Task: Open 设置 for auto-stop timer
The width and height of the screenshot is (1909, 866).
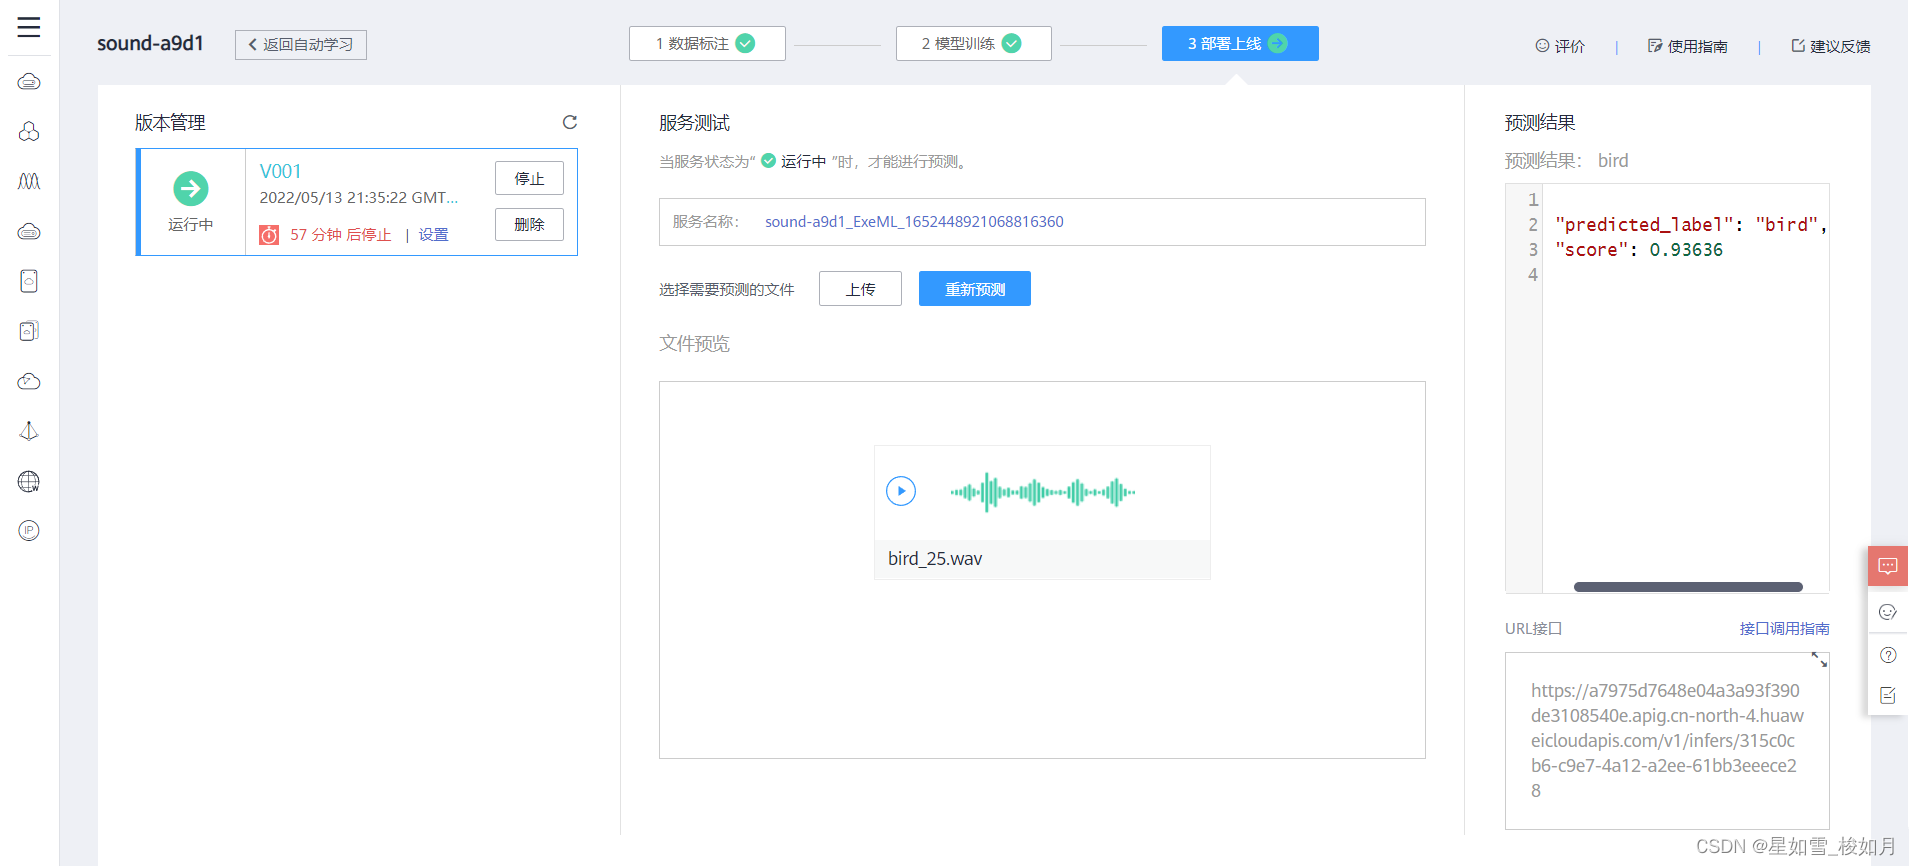Action: 433,235
